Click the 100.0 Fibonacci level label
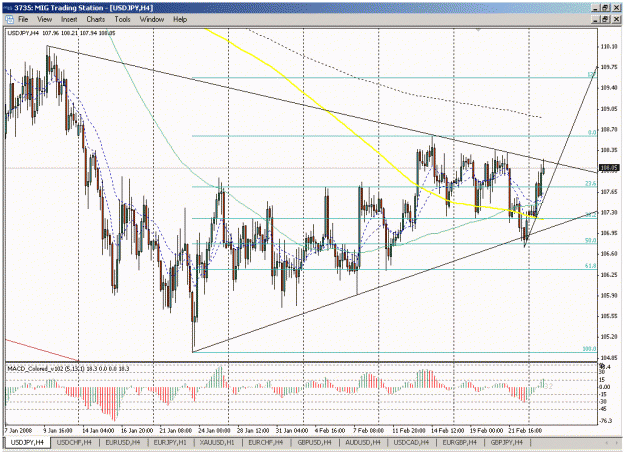 (x=590, y=349)
